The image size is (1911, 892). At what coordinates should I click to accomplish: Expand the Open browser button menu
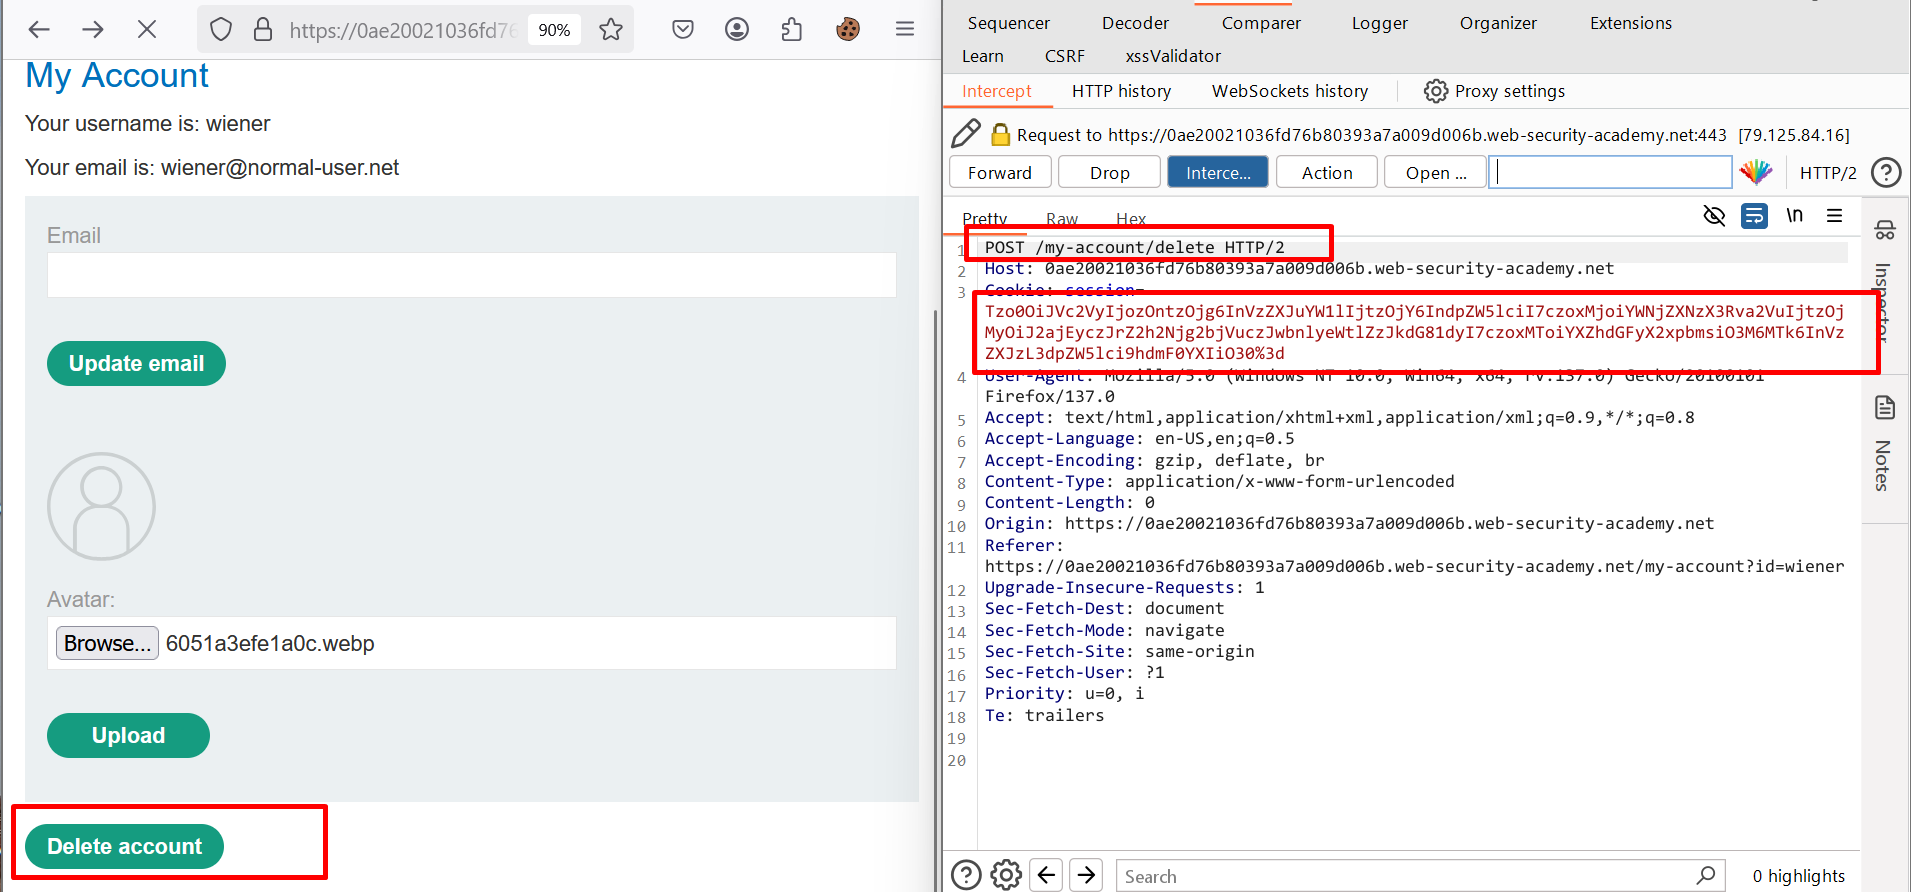click(x=1435, y=172)
